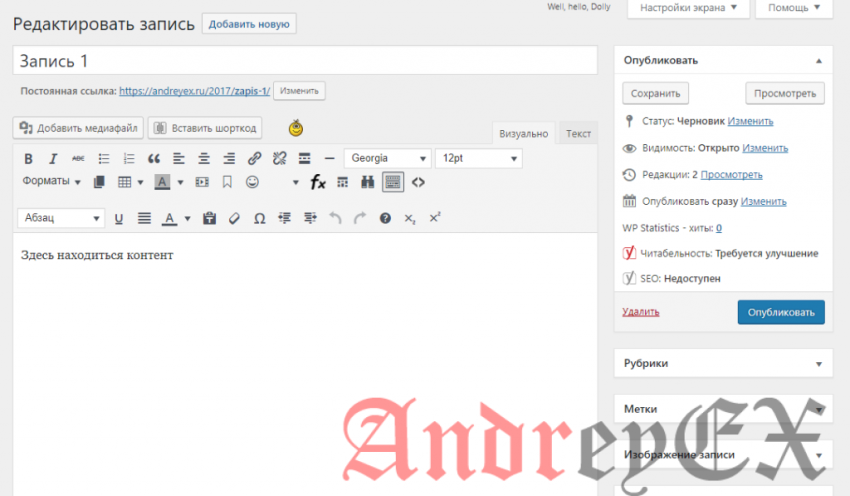
Task: Click the blue Опубликовать button
Action: (781, 312)
